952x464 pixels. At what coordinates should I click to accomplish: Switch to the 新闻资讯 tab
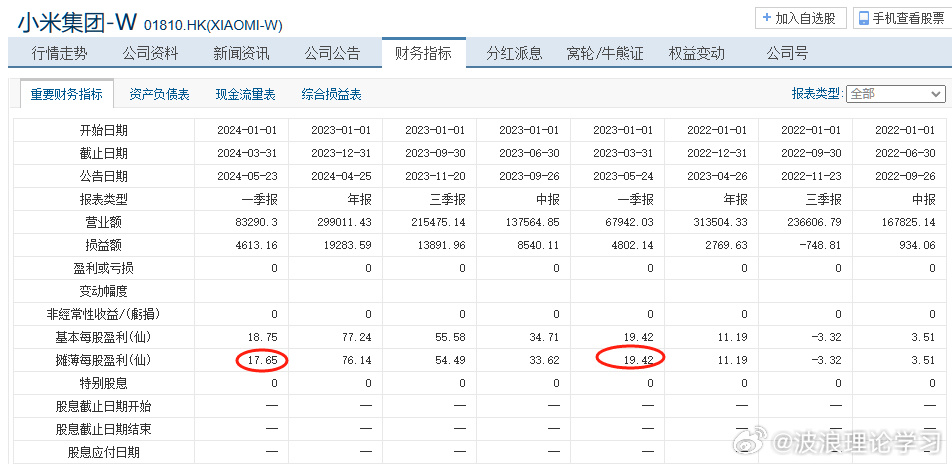(242, 53)
